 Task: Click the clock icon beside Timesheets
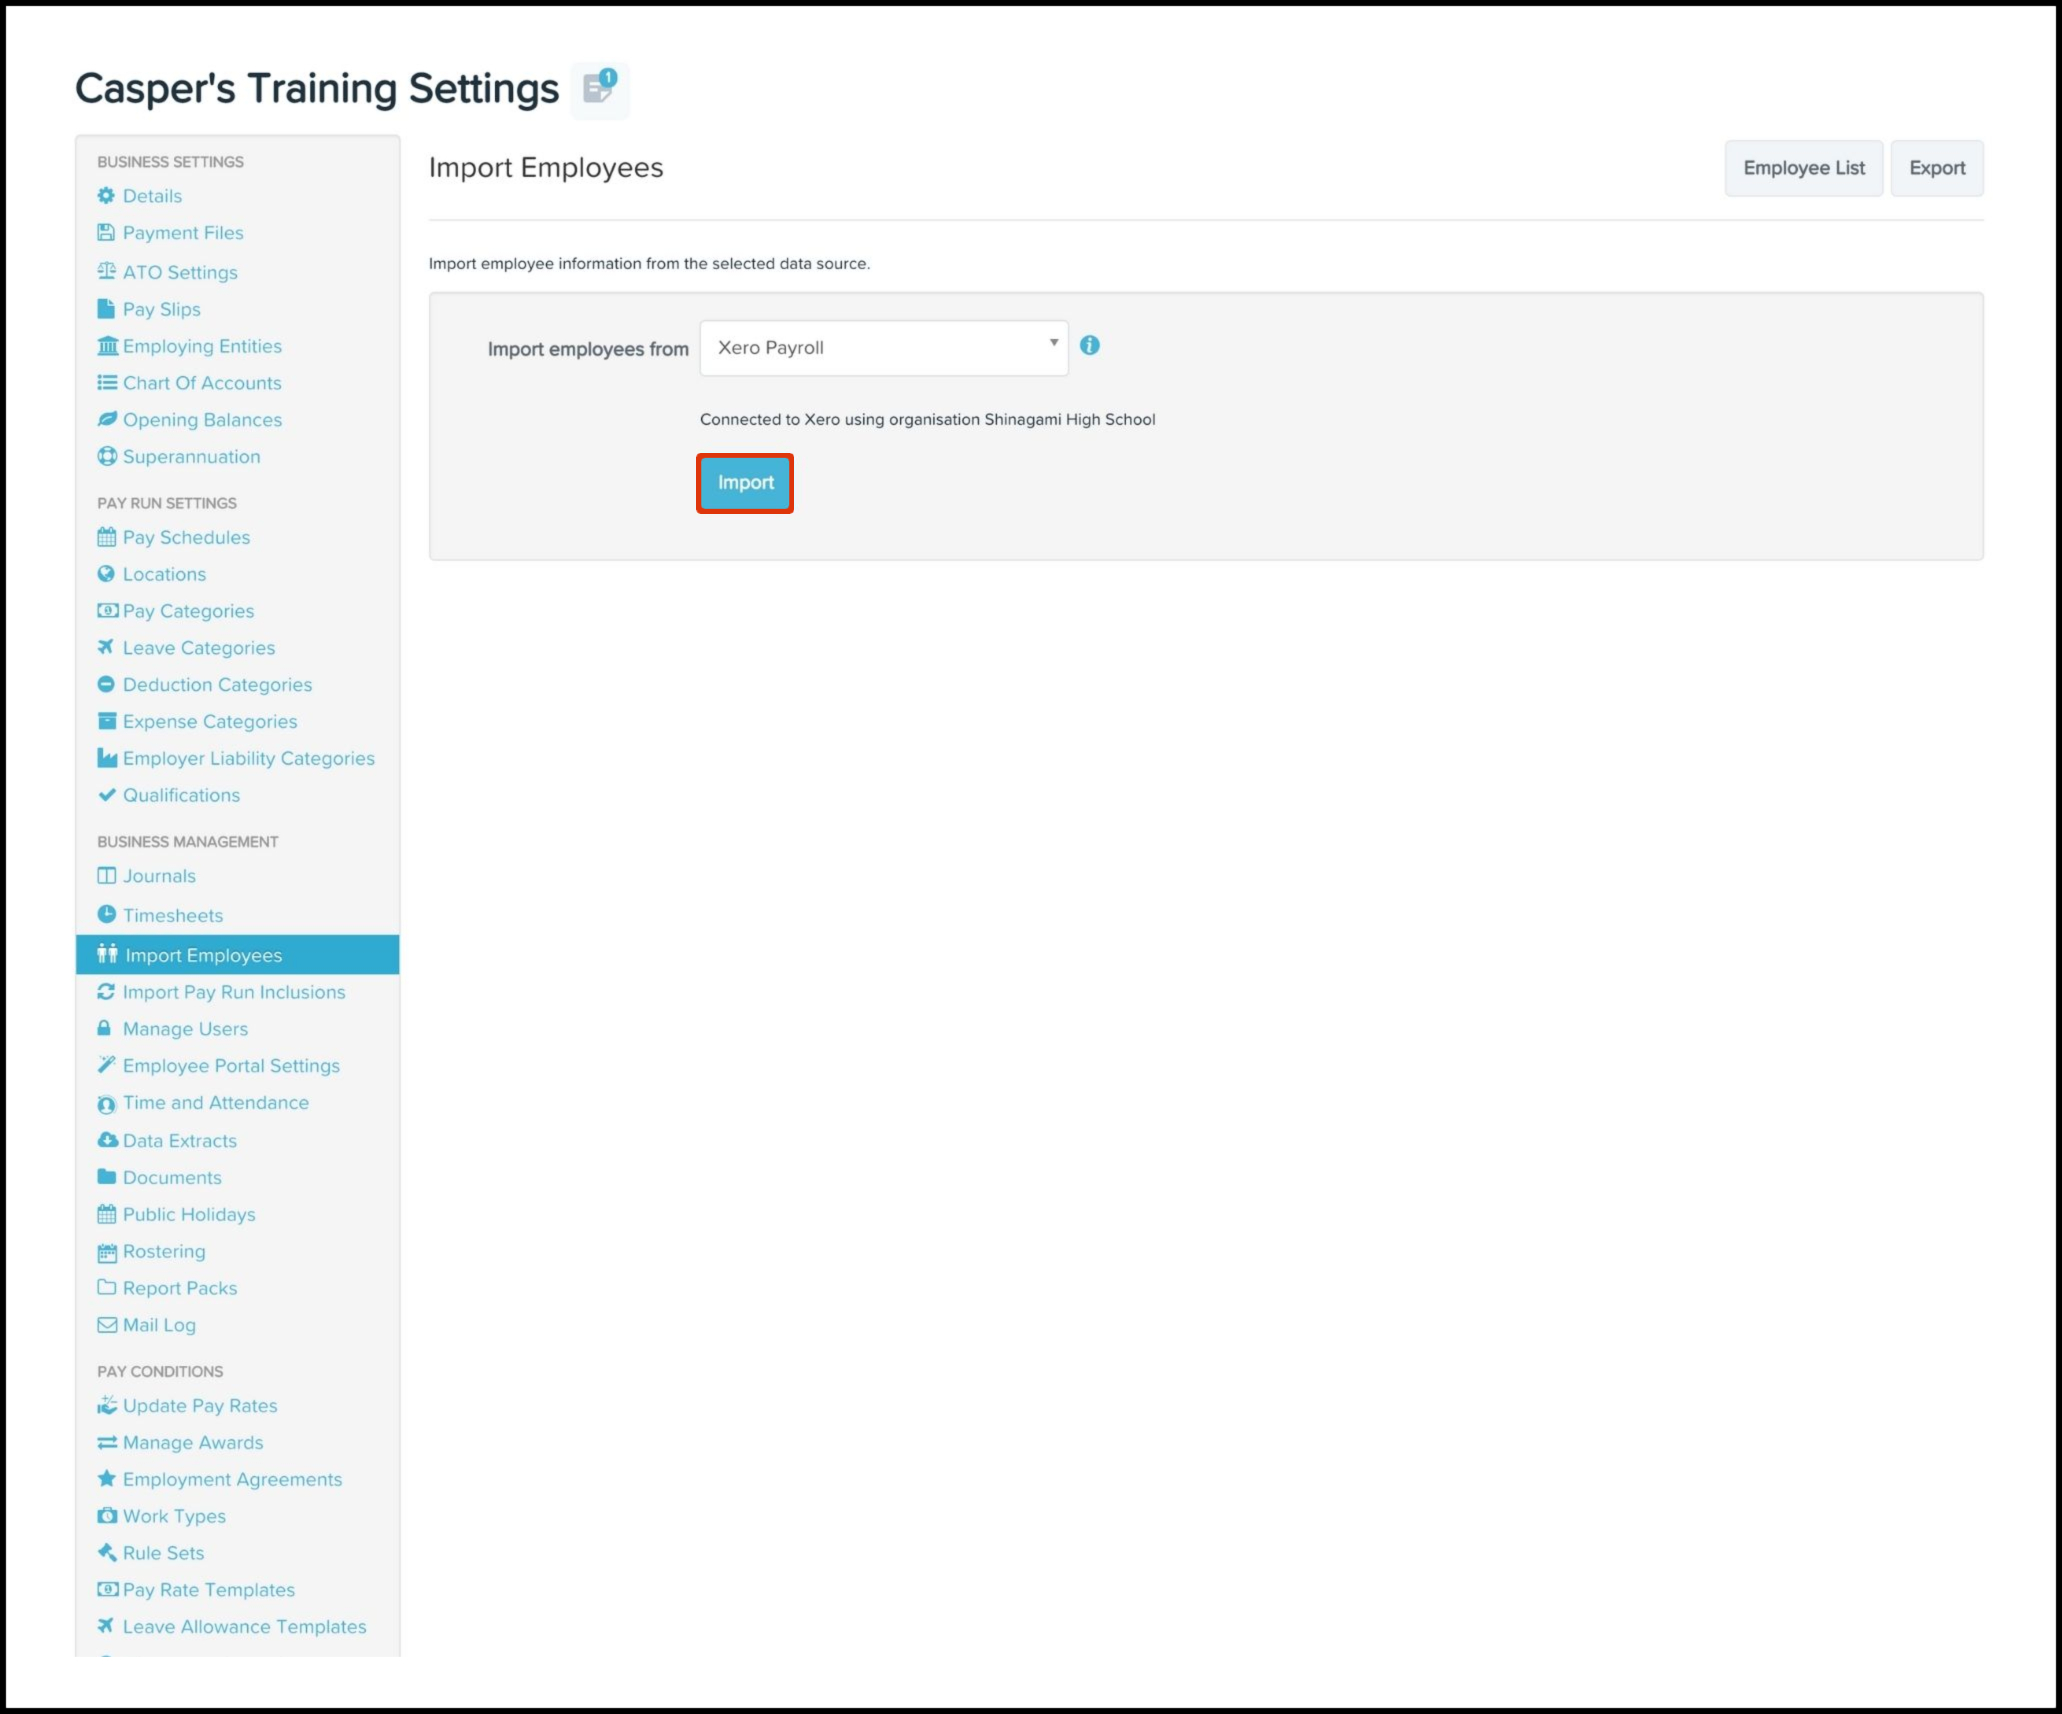click(x=106, y=915)
